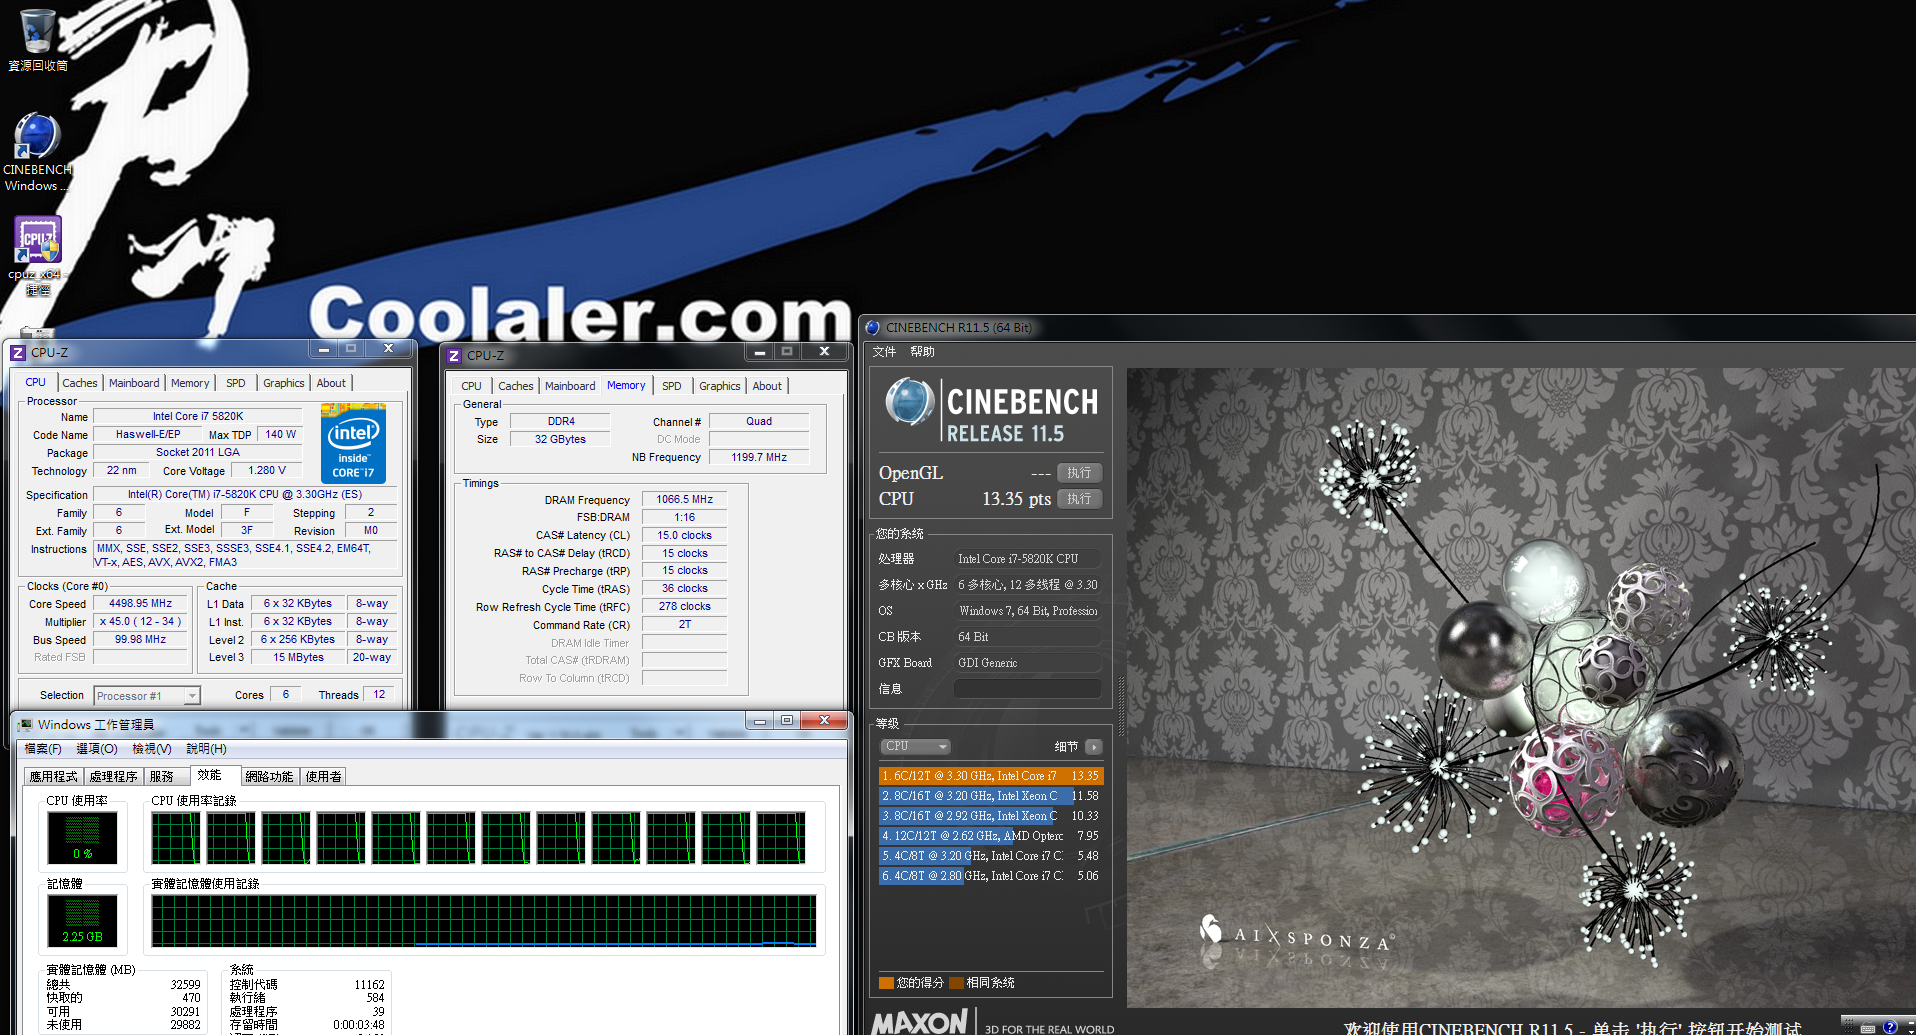The height and width of the screenshot is (1035, 1916).
Task: Click the panel splitter handle beside the render view
Action: click(x=1121, y=706)
